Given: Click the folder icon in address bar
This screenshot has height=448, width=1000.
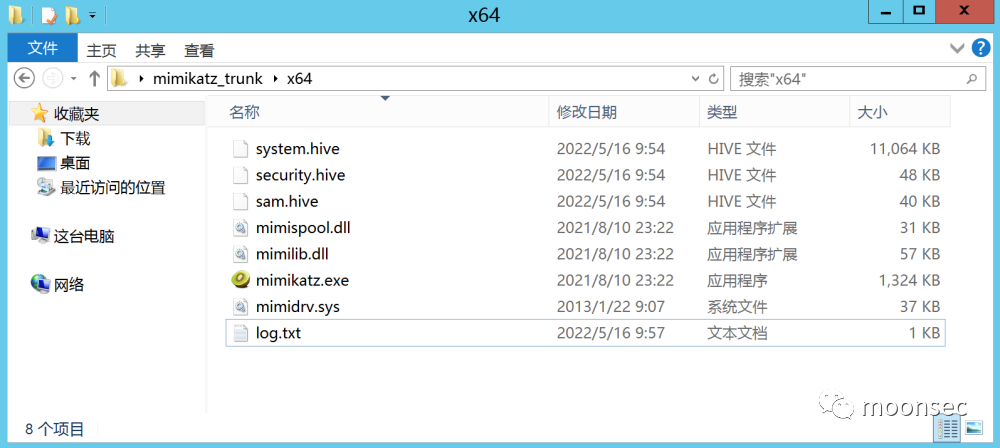Looking at the screenshot, I should tap(119, 78).
